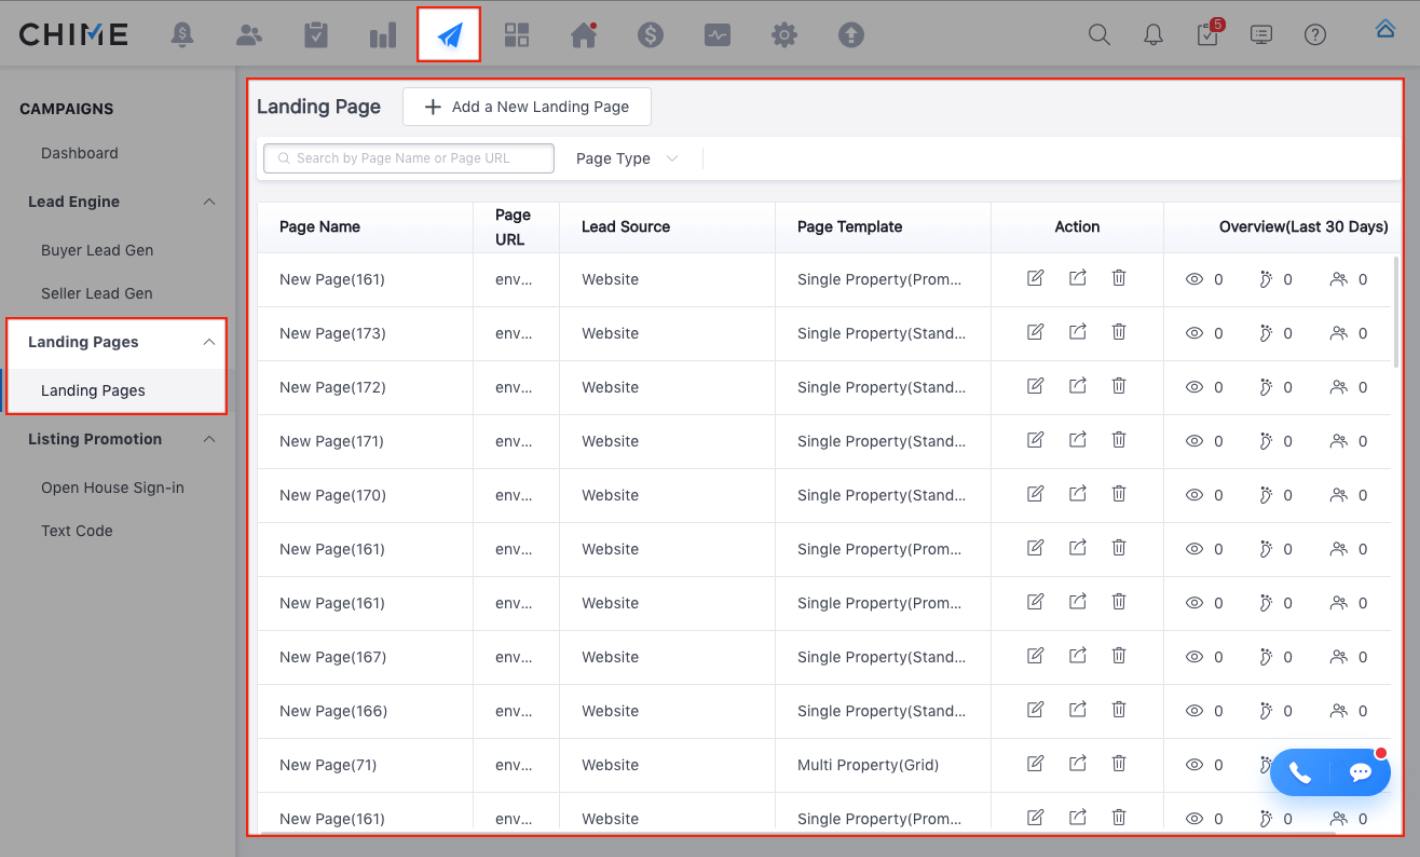This screenshot has height=857, width=1420.
Task: Delete the New Page(171) landing page
Action: point(1119,440)
